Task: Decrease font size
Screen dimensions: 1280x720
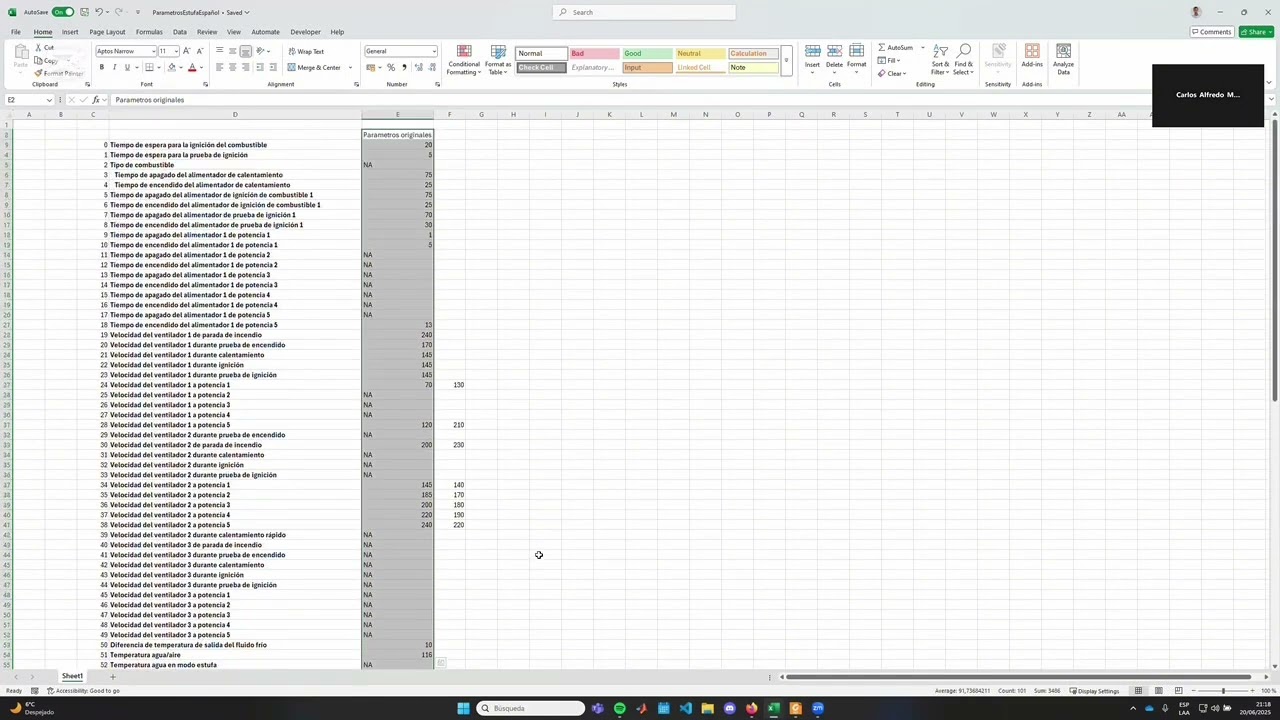Action: pyautogui.click(x=200, y=51)
